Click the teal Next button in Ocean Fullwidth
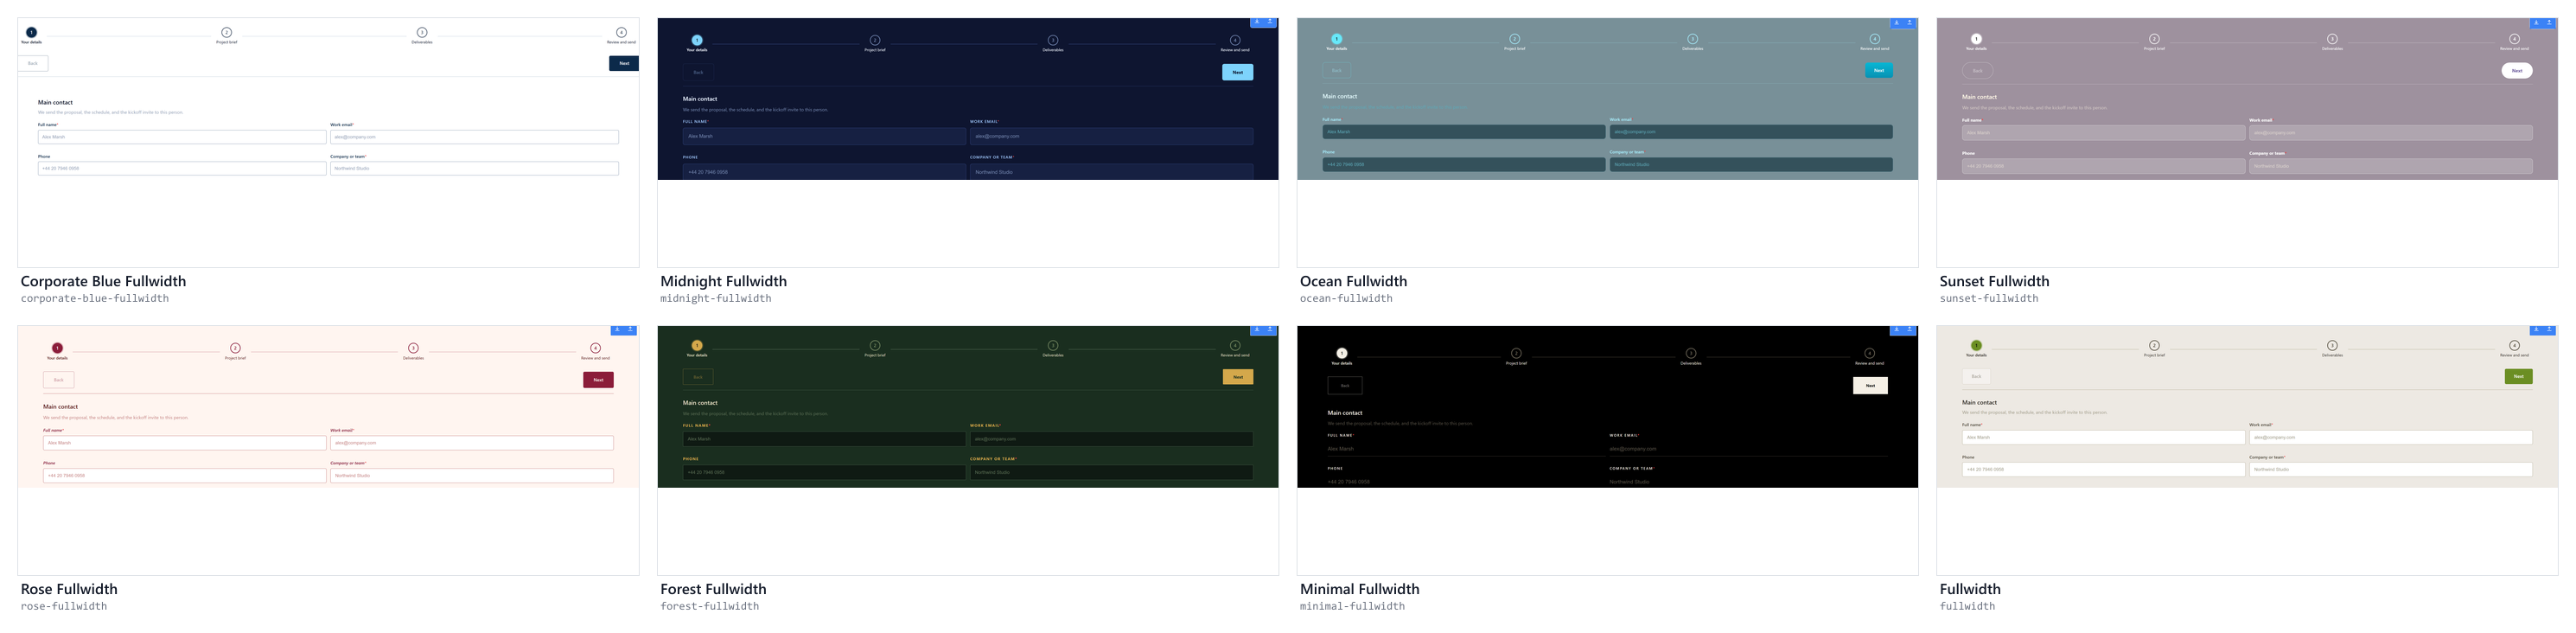Image resolution: width=2576 pixels, height=633 pixels. click(1878, 70)
